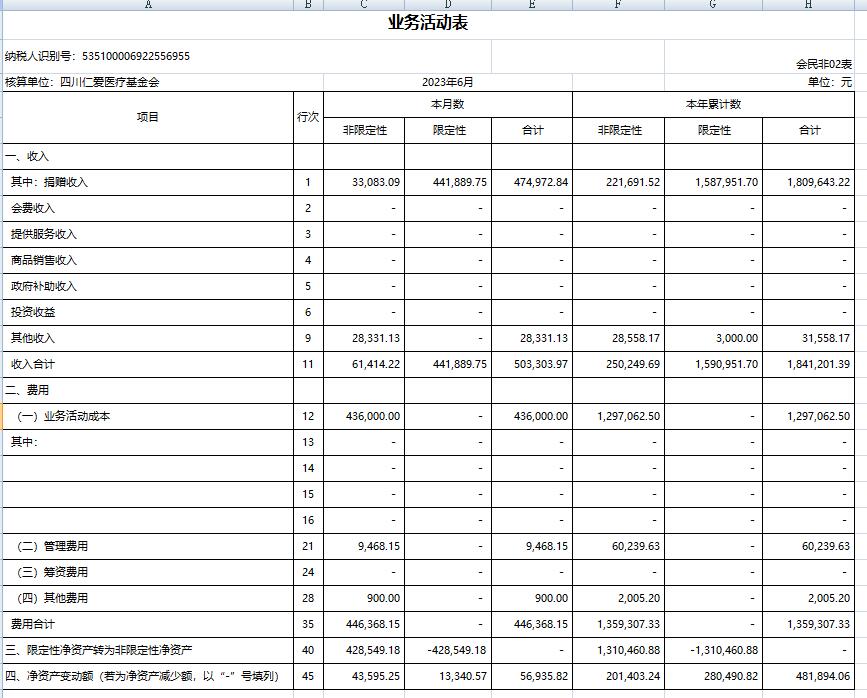Select the 行次 header cell

(308, 117)
